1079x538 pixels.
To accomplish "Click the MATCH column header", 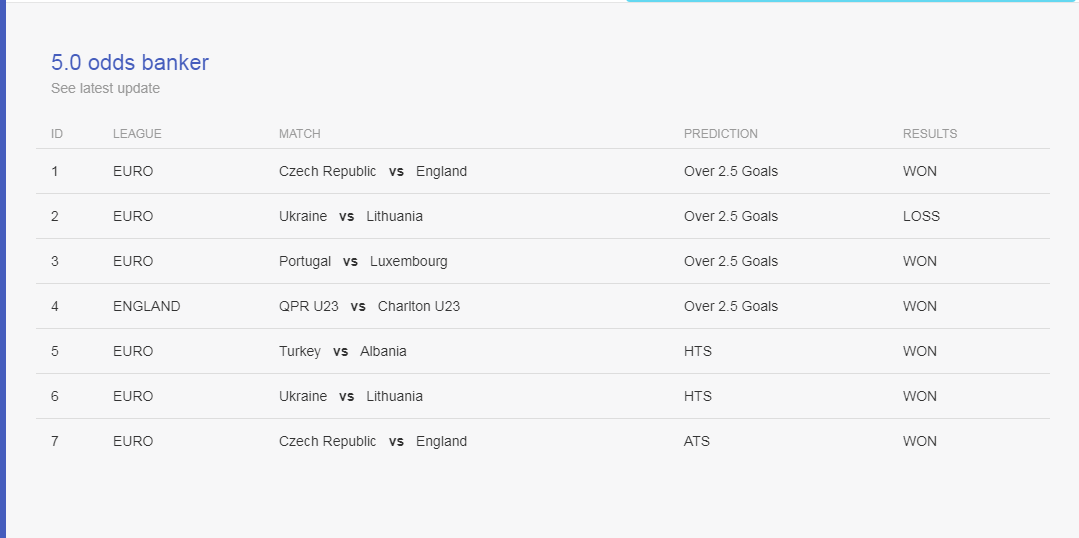I will point(299,133).
